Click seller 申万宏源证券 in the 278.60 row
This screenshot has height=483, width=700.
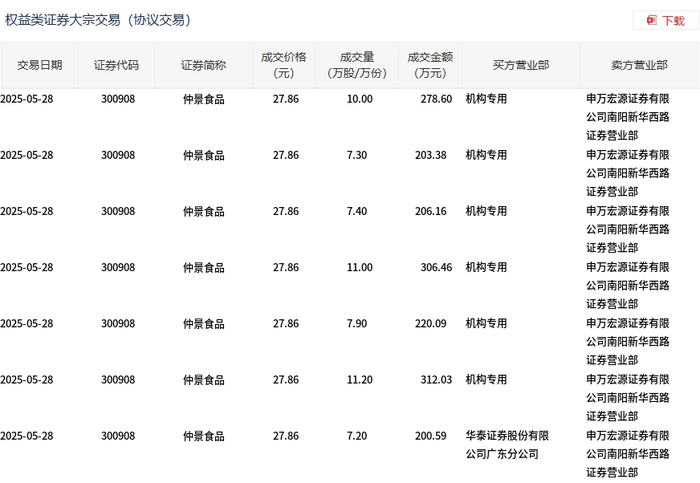coord(628,117)
